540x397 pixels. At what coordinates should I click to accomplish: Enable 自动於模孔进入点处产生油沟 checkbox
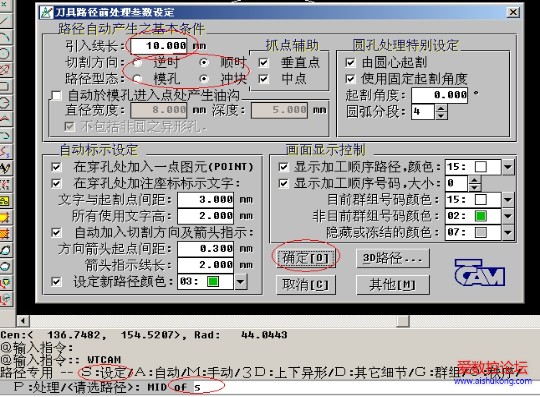click(56, 95)
